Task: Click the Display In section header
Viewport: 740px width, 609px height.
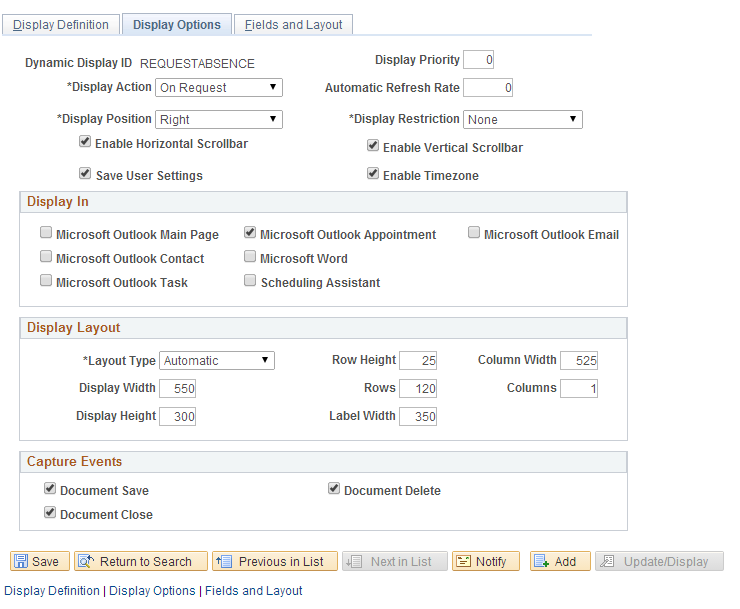Action: point(323,202)
